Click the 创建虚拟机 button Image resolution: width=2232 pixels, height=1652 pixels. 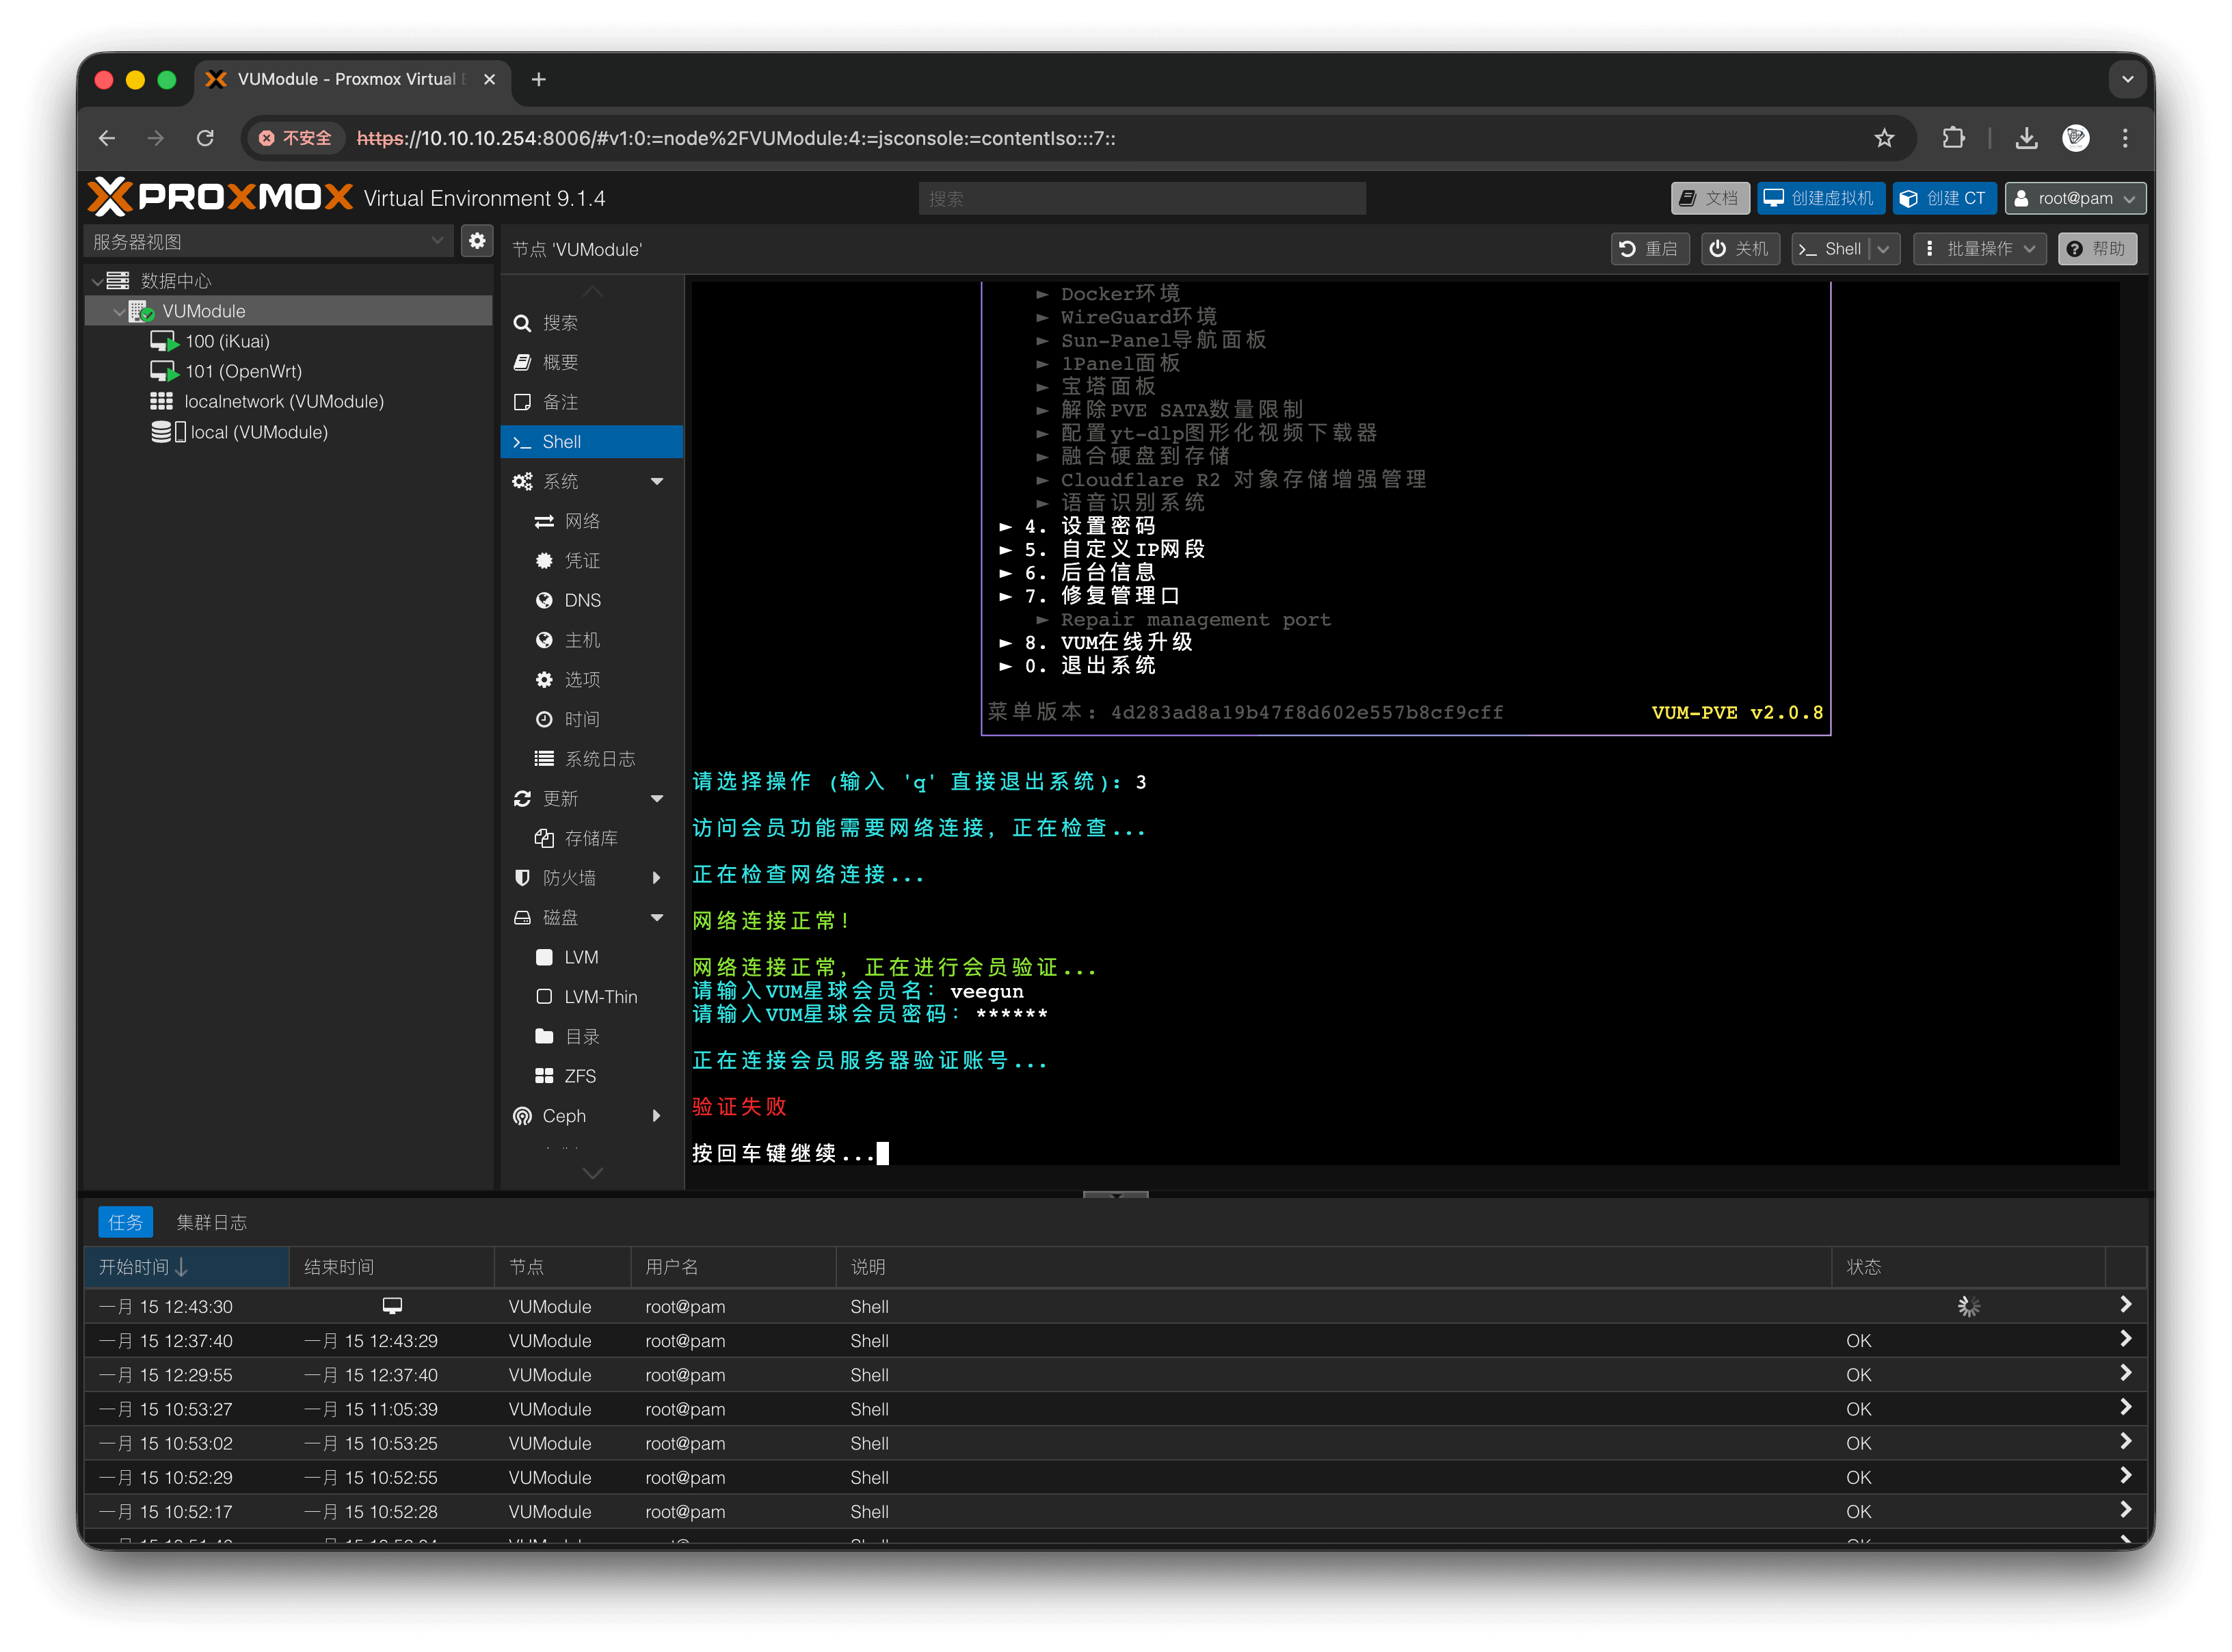point(1820,198)
